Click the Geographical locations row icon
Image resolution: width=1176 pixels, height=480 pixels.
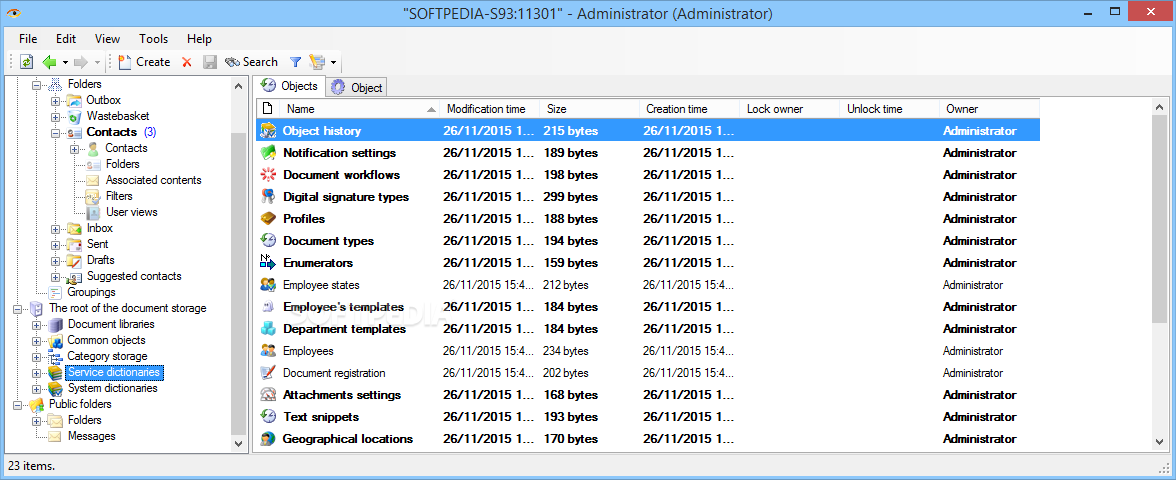click(268, 439)
